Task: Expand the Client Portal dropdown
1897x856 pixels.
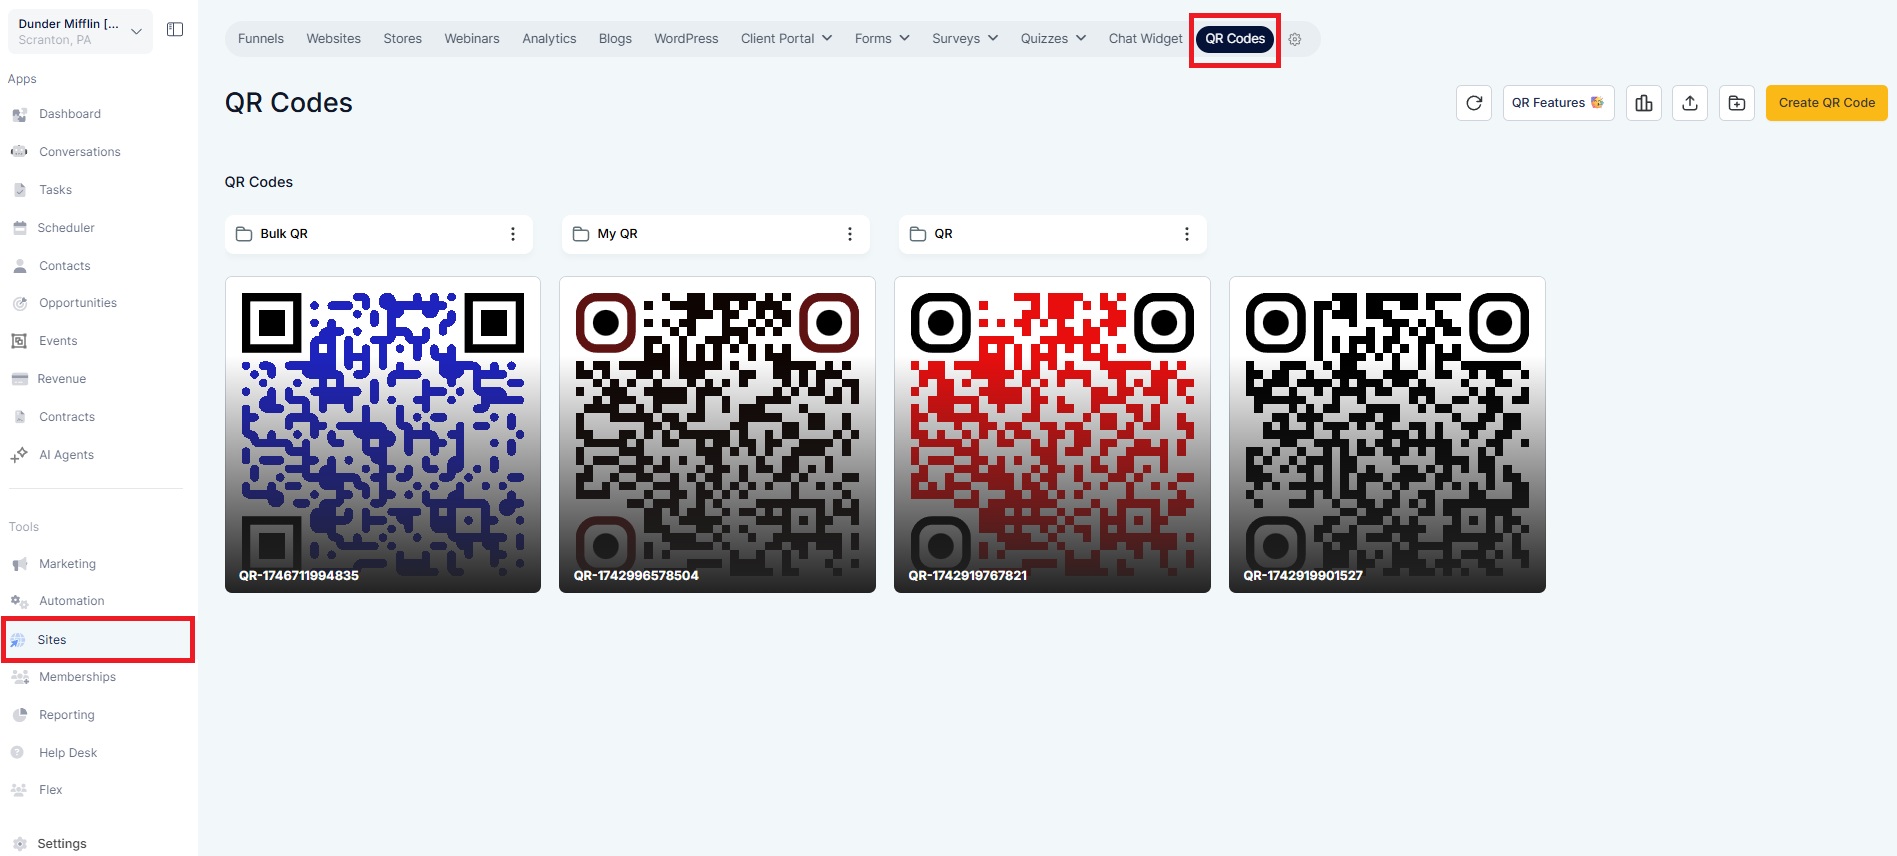Action: click(786, 39)
